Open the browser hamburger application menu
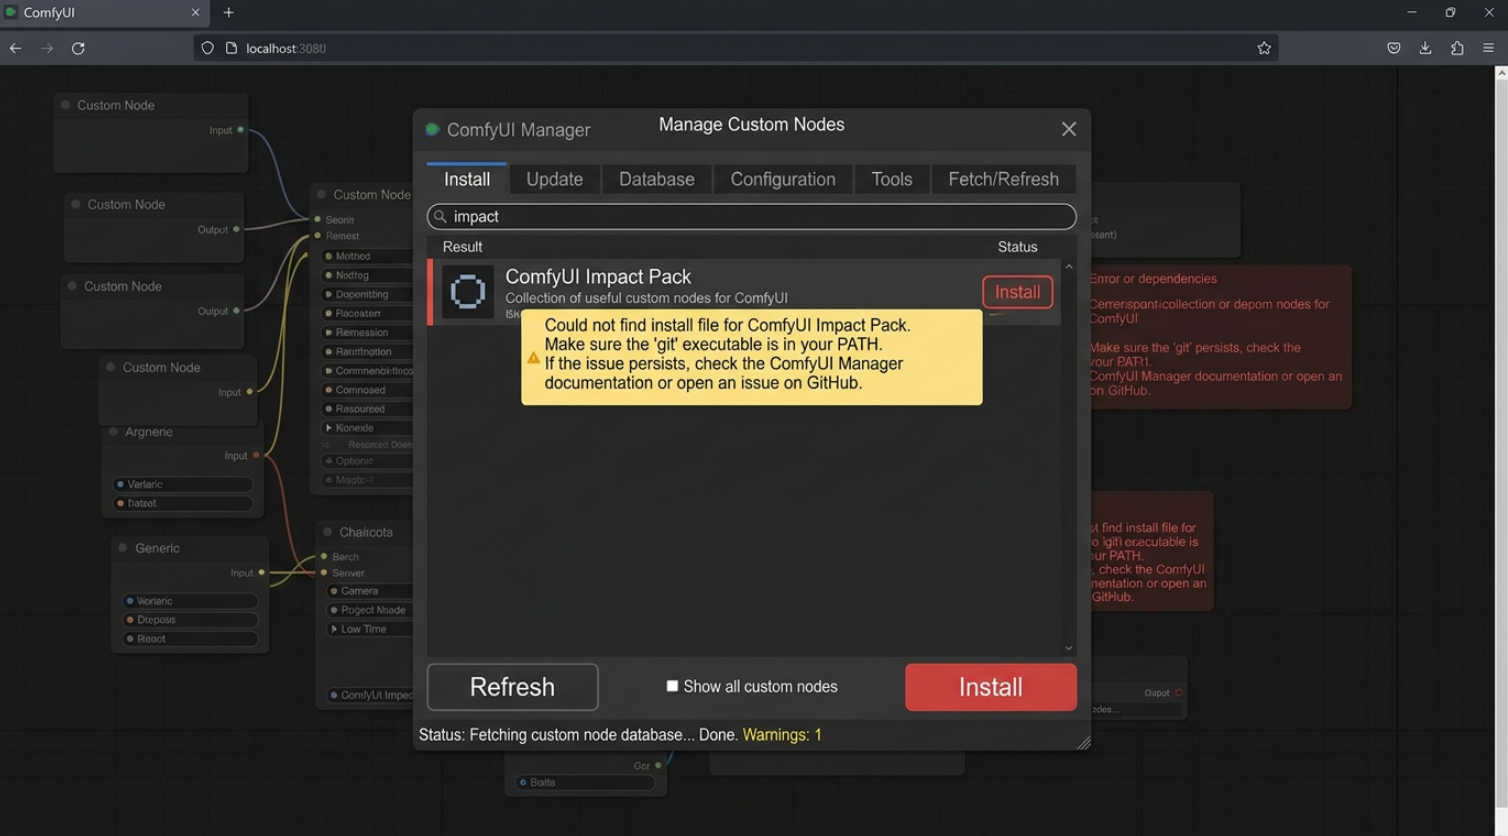The width and height of the screenshot is (1508, 836). pos(1488,48)
